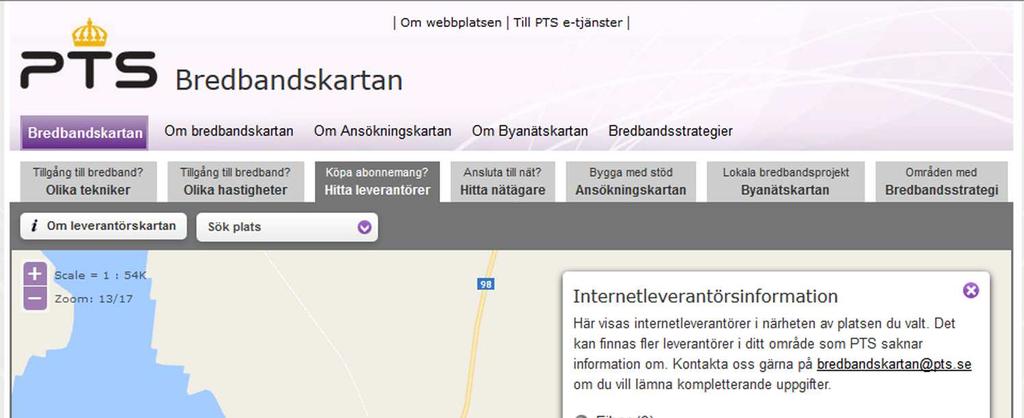
Task: Click the info icon on Om leverantörskartan
Action: click(x=34, y=226)
